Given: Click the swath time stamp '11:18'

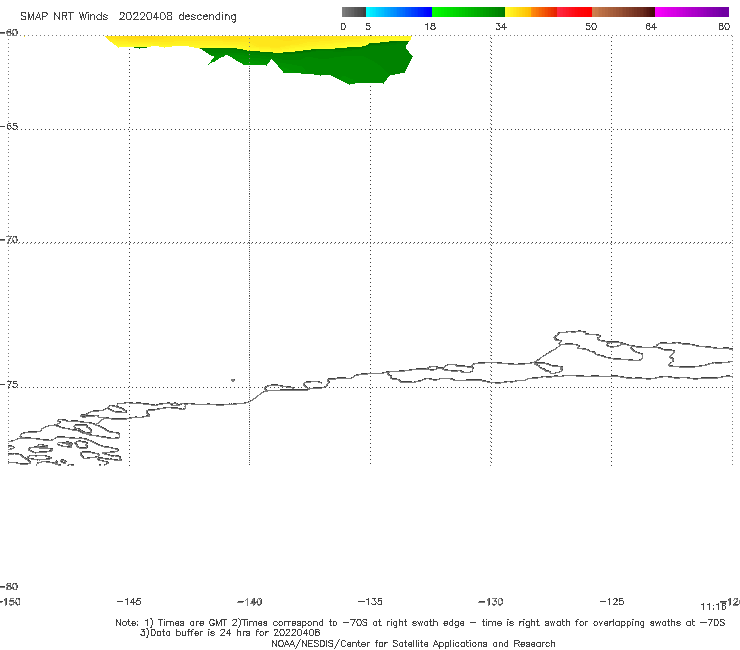Looking at the screenshot, I should point(713,607).
